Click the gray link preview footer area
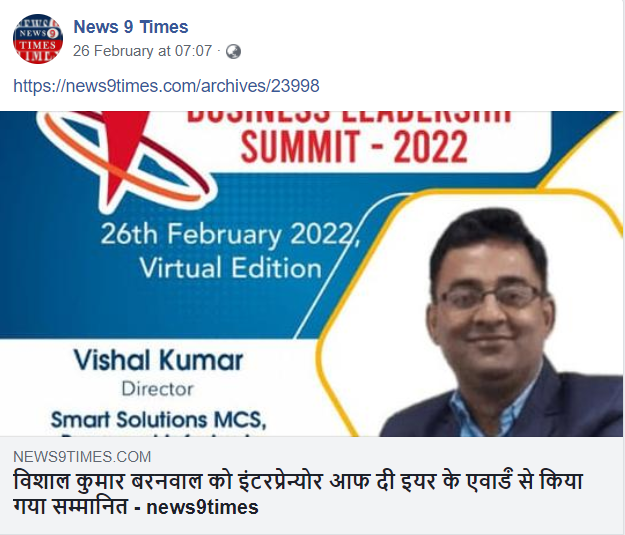625x535 pixels. pyautogui.click(x=311, y=485)
